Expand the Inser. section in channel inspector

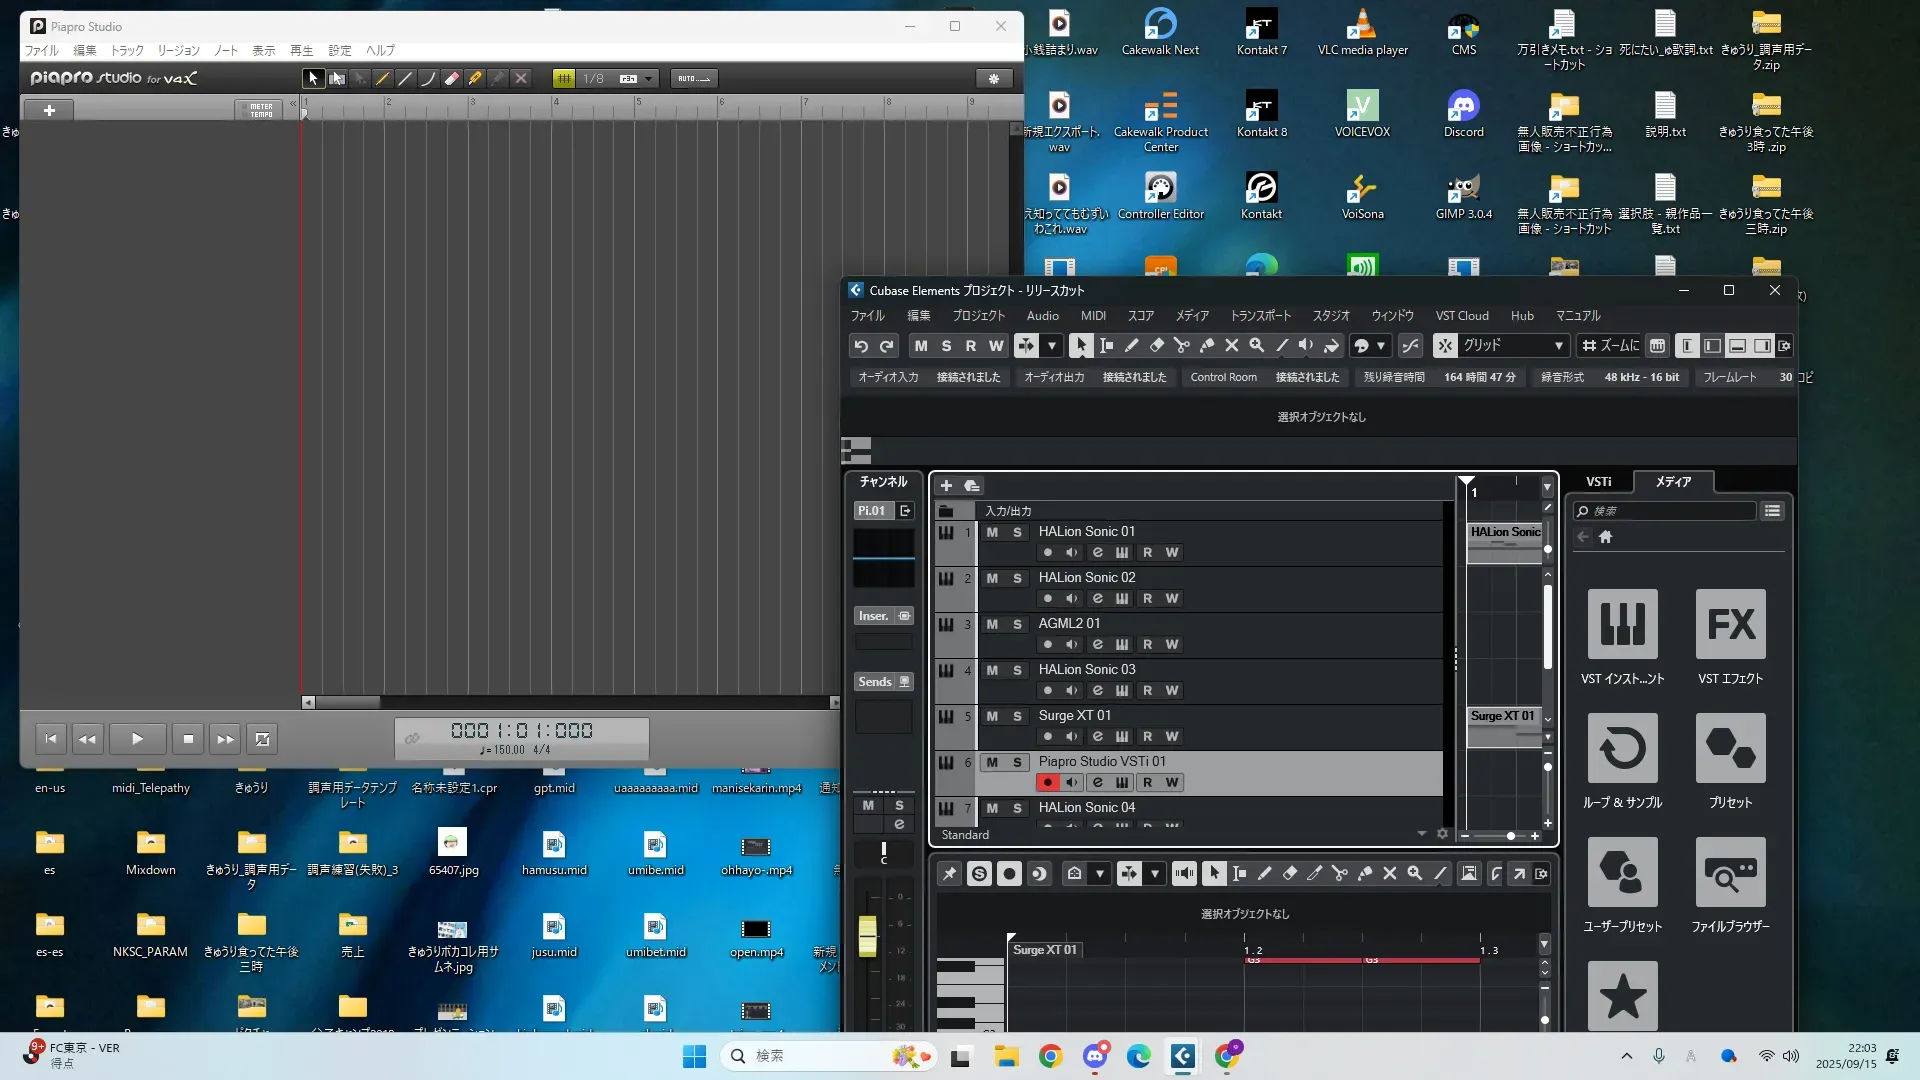[873, 616]
